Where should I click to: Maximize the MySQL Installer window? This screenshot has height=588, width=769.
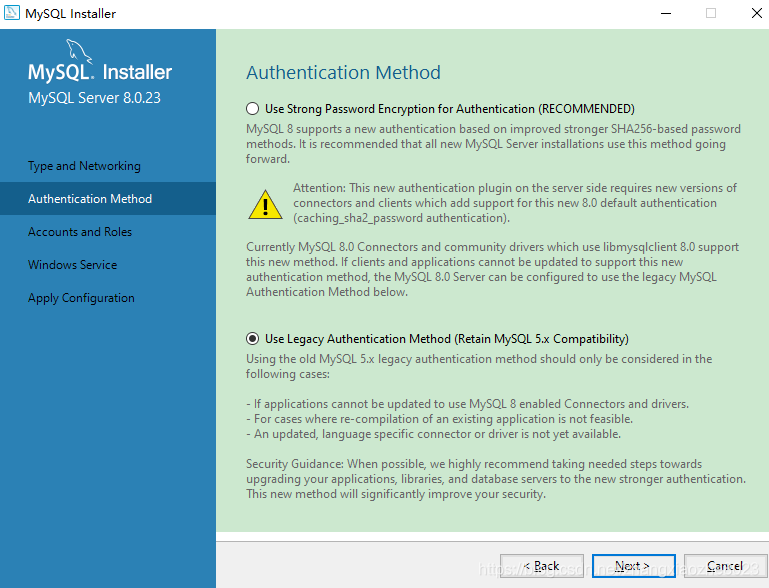pyautogui.click(x=711, y=13)
